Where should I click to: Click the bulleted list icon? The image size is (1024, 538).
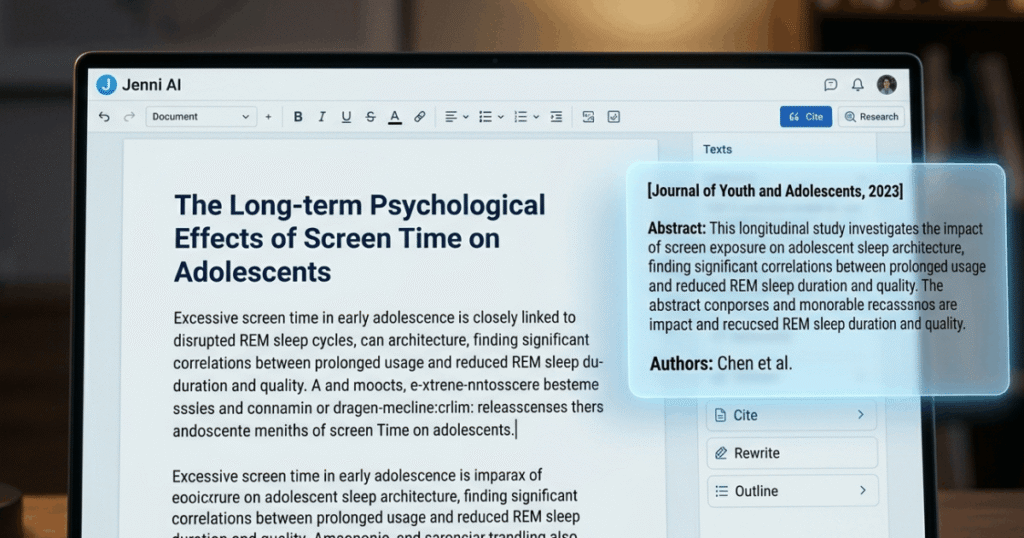pos(485,117)
